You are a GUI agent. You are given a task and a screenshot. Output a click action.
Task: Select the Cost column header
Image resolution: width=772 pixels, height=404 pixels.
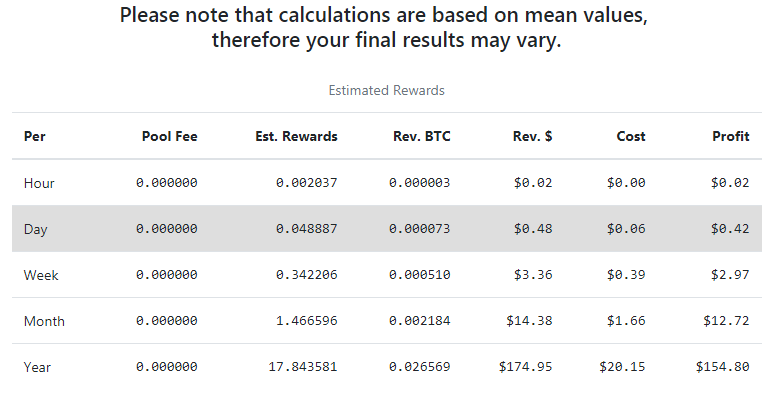point(631,136)
